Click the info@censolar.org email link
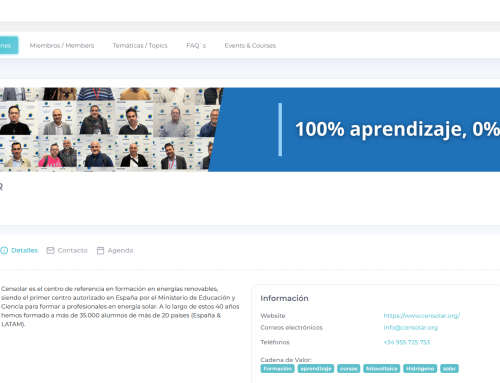This screenshot has width=500, height=383. (x=410, y=328)
